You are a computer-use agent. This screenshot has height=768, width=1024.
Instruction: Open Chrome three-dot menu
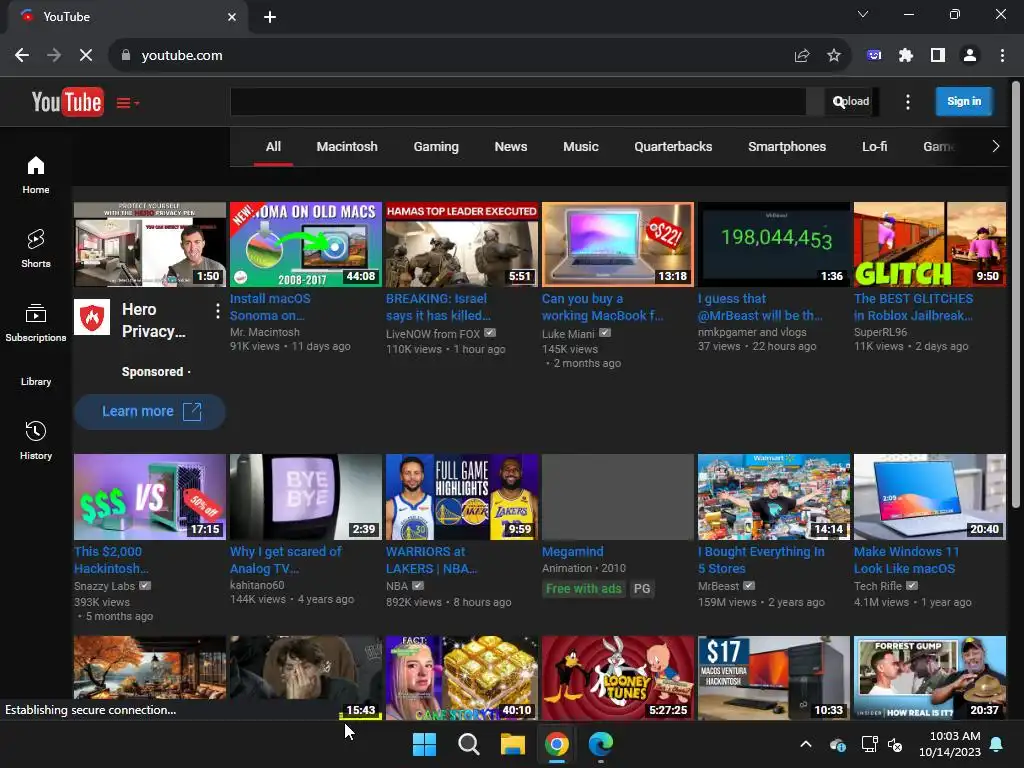tap(1002, 56)
